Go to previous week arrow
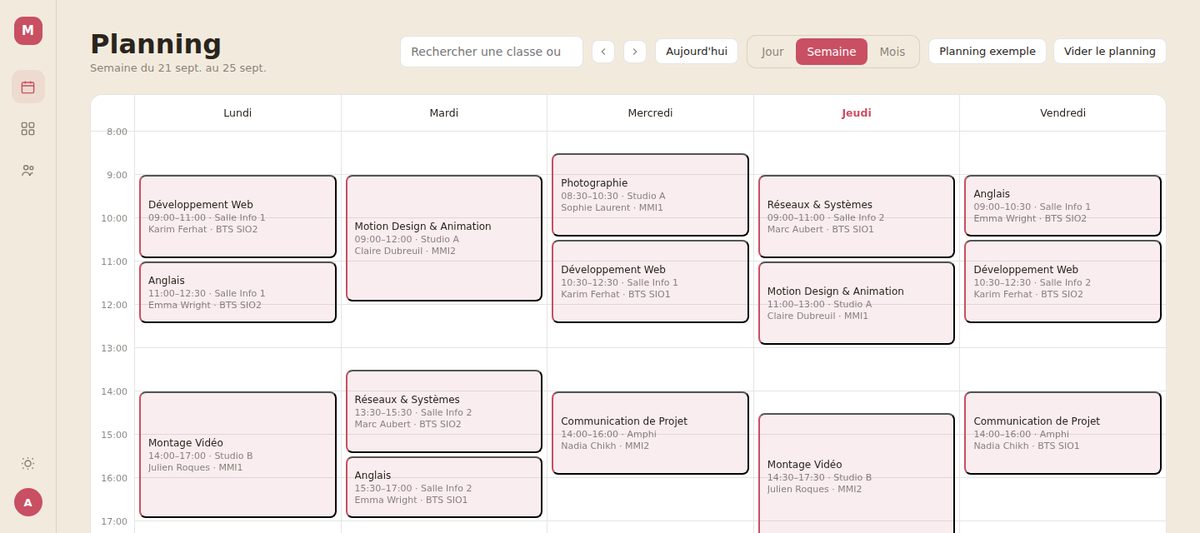Viewport: 1200px width, 533px height. pyautogui.click(x=603, y=52)
